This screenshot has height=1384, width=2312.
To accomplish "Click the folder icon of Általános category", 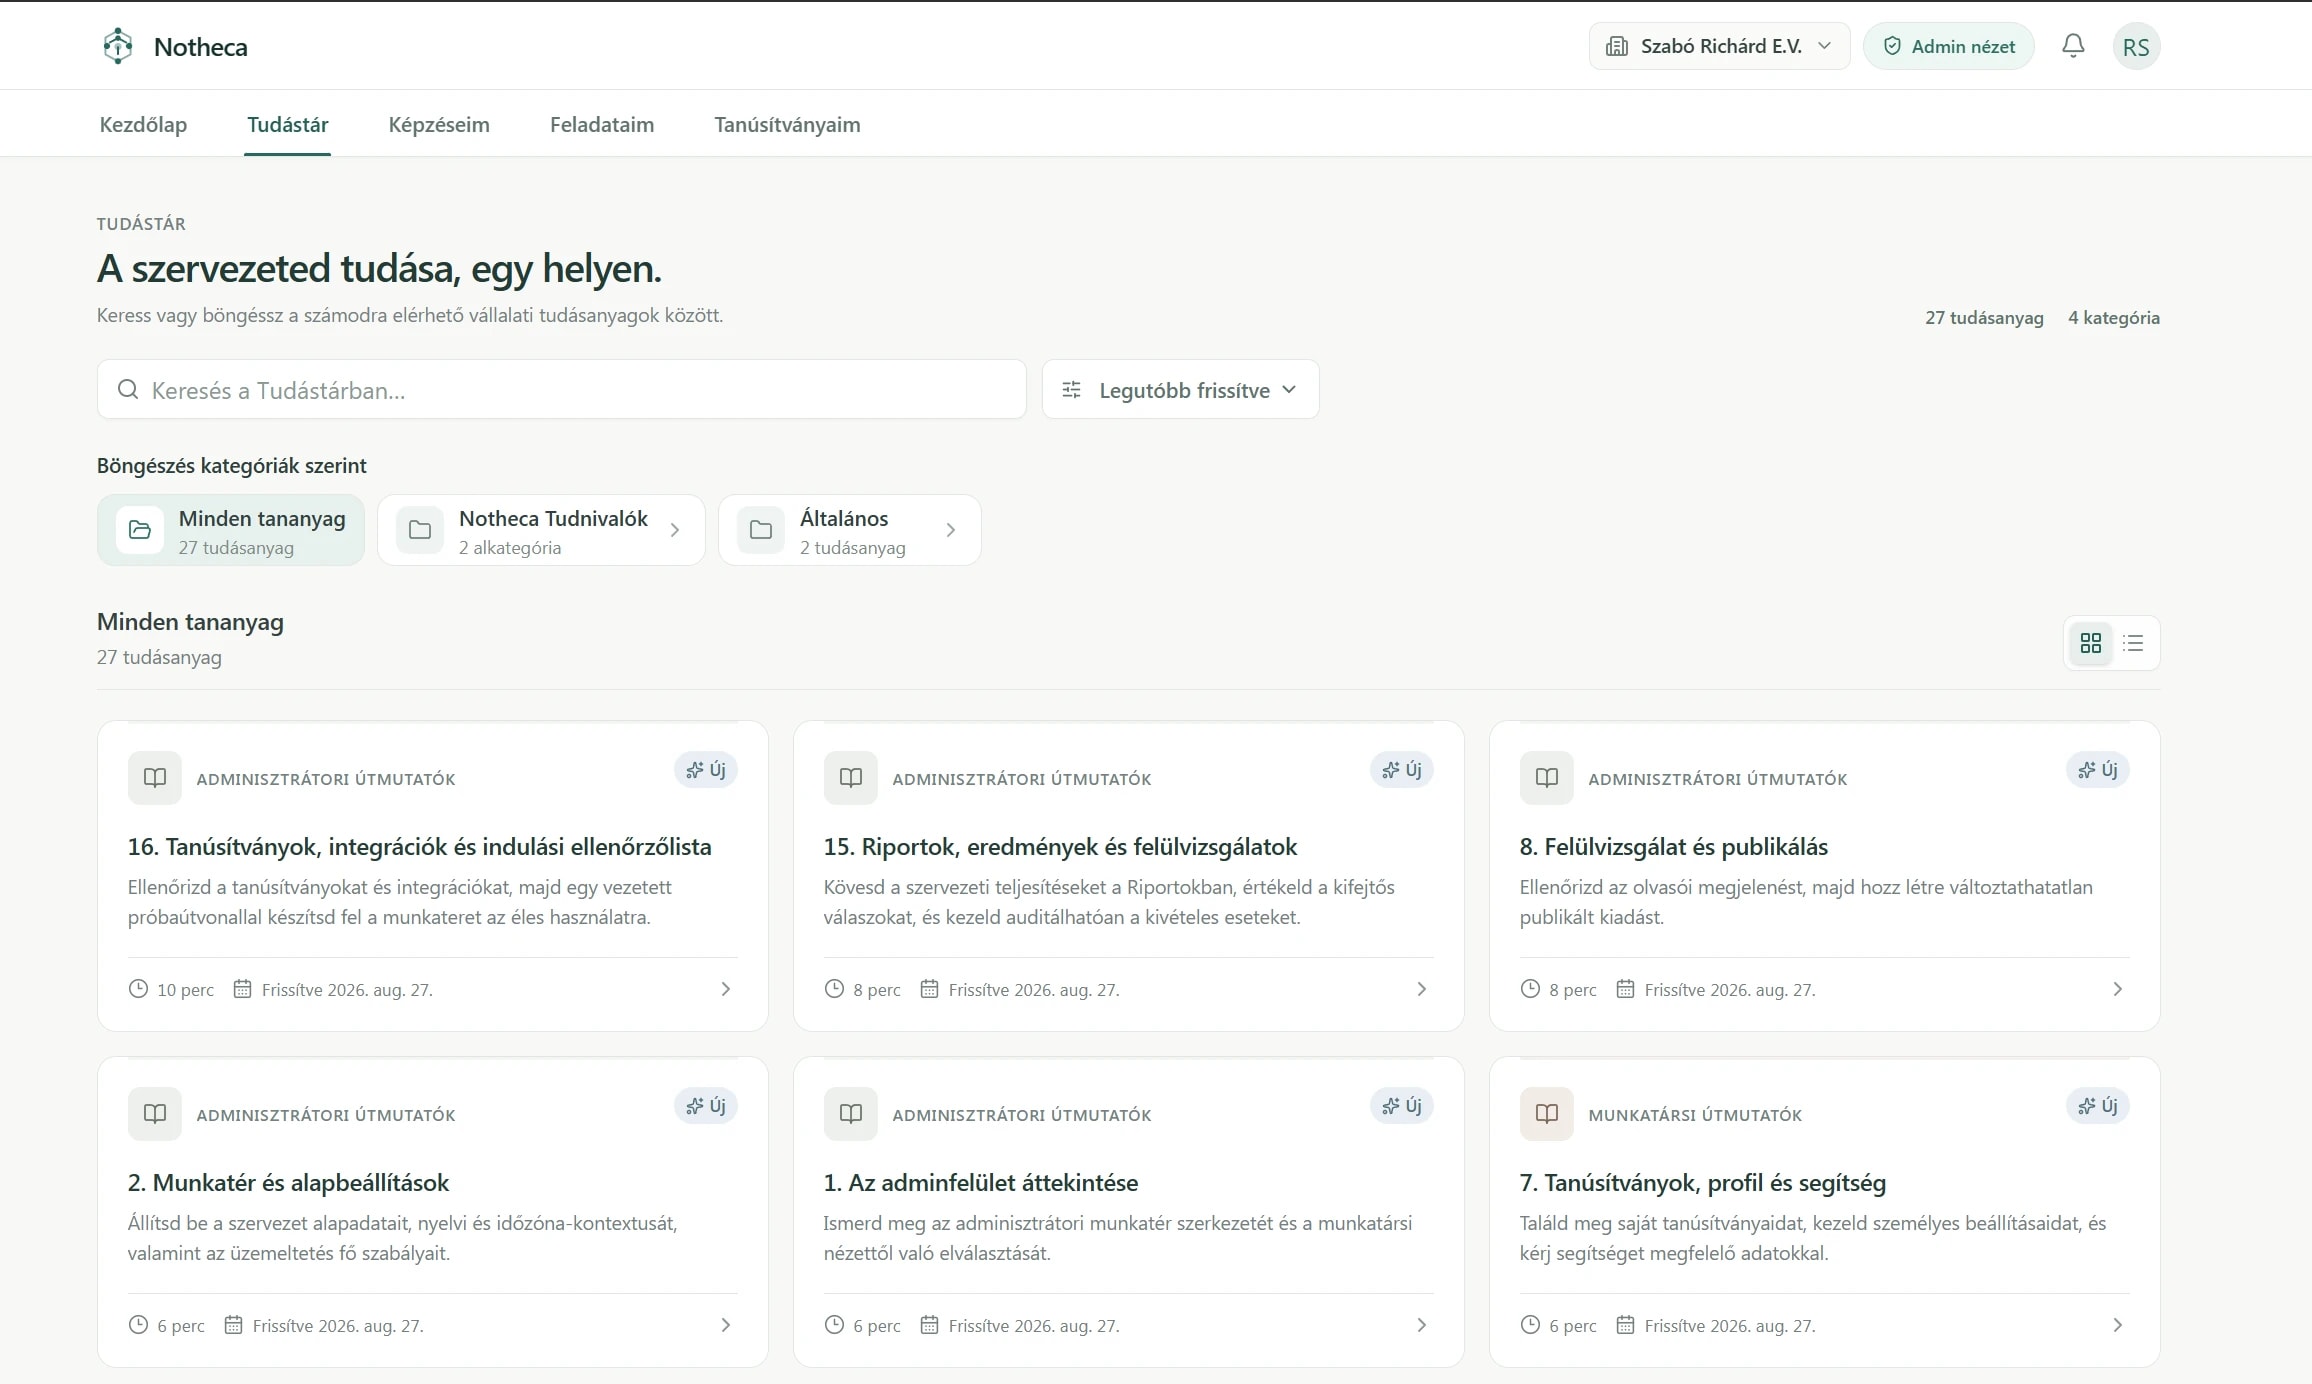I will pos(761,530).
